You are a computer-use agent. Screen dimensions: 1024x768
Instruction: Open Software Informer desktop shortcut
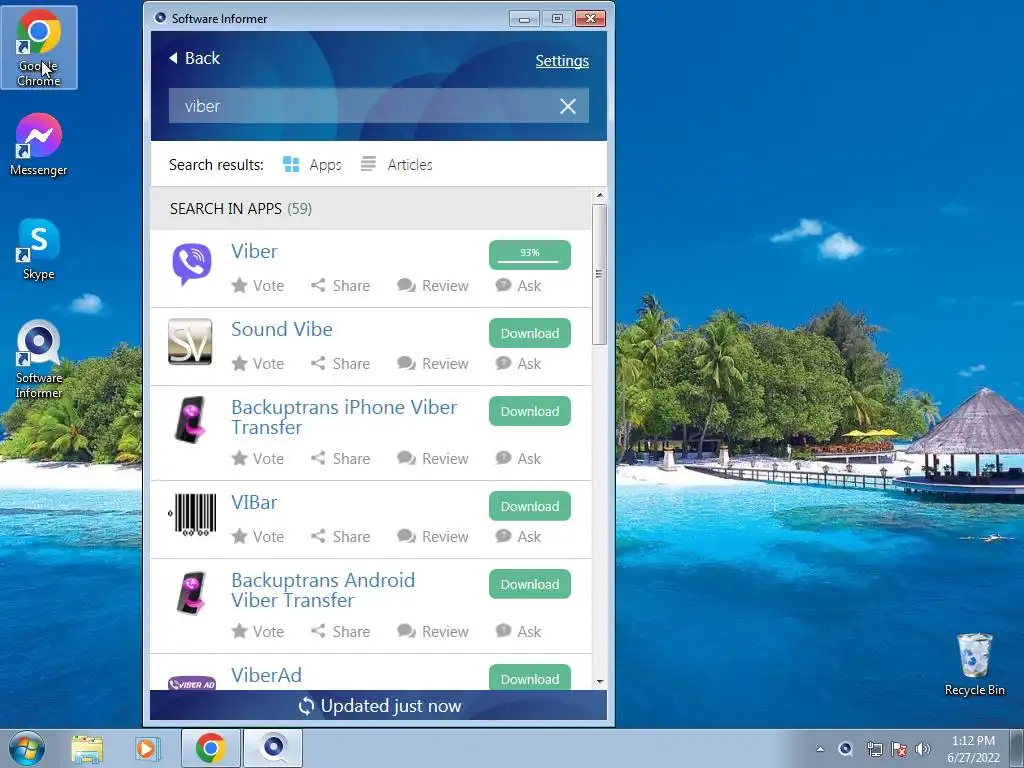point(39,359)
